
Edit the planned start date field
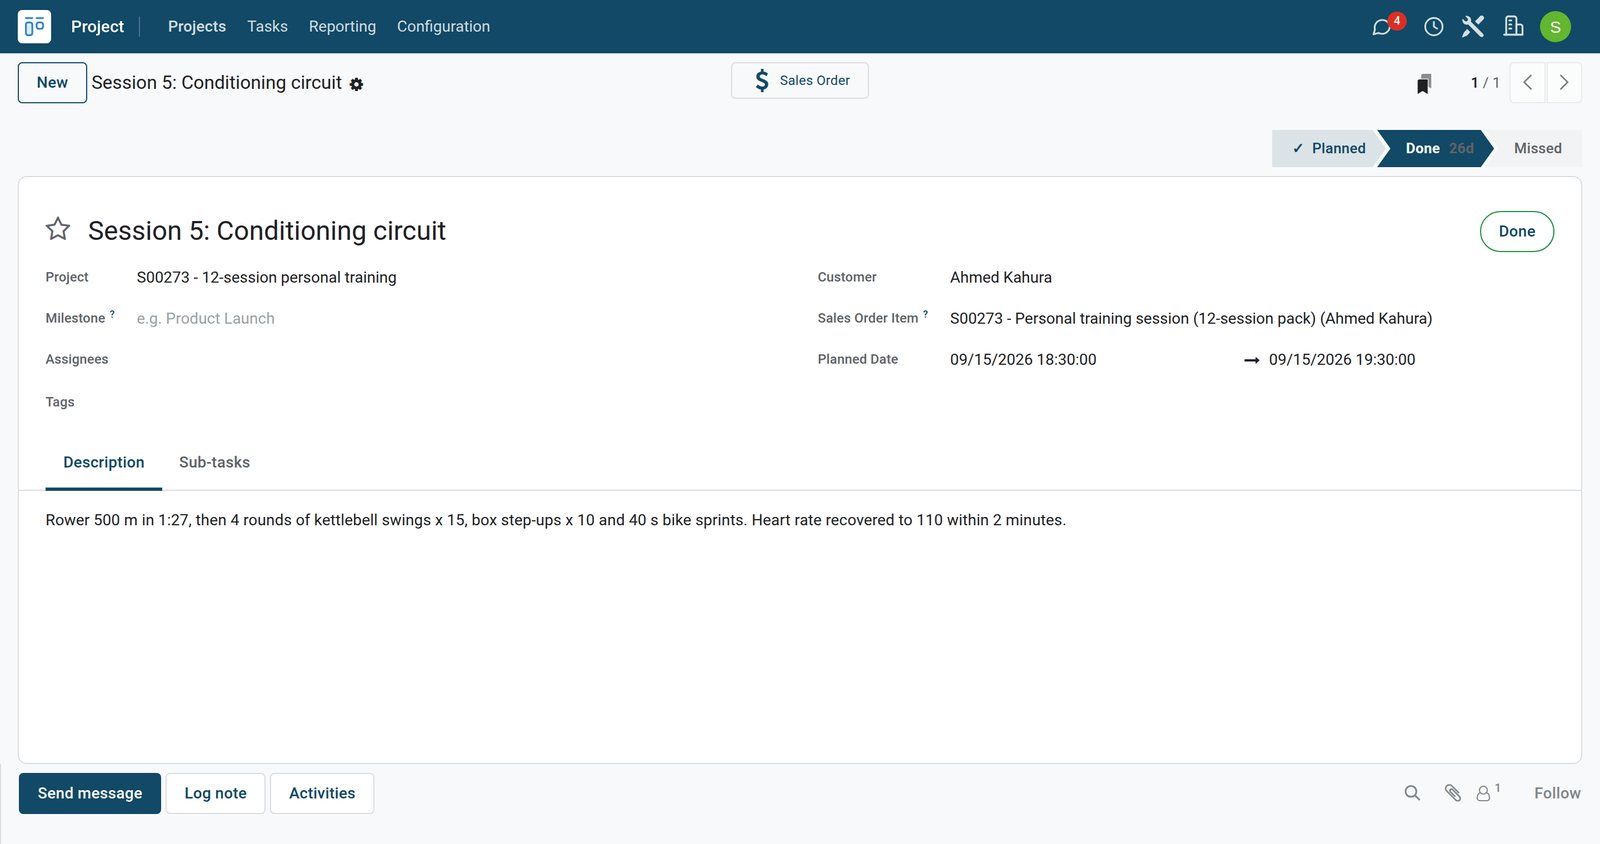(1090, 360)
